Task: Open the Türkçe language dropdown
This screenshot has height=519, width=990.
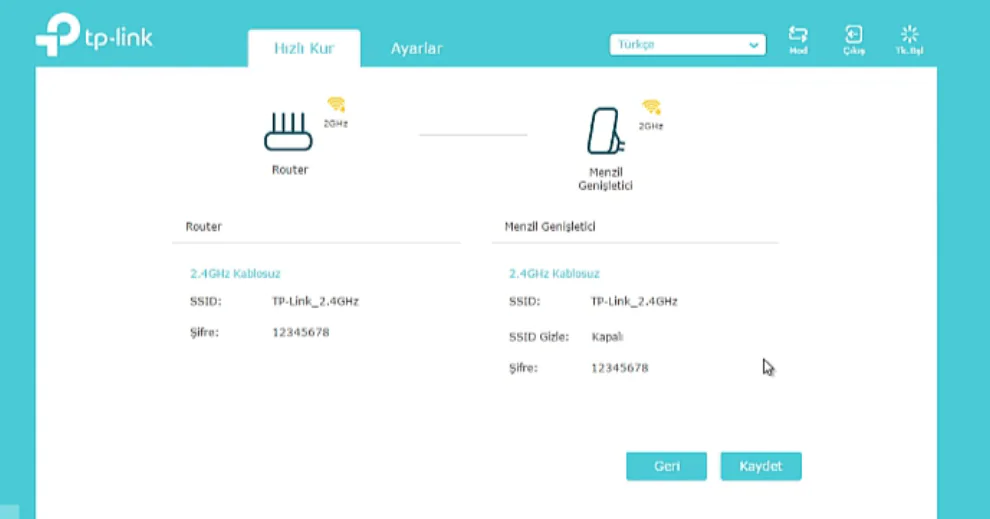Action: coord(687,45)
